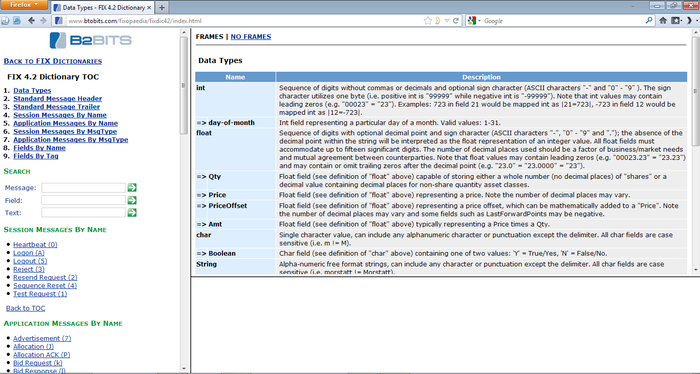This screenshot has width=700, height=374.
Task: Open the Sequence Reset (4) link
Action: tap(45, 286)
